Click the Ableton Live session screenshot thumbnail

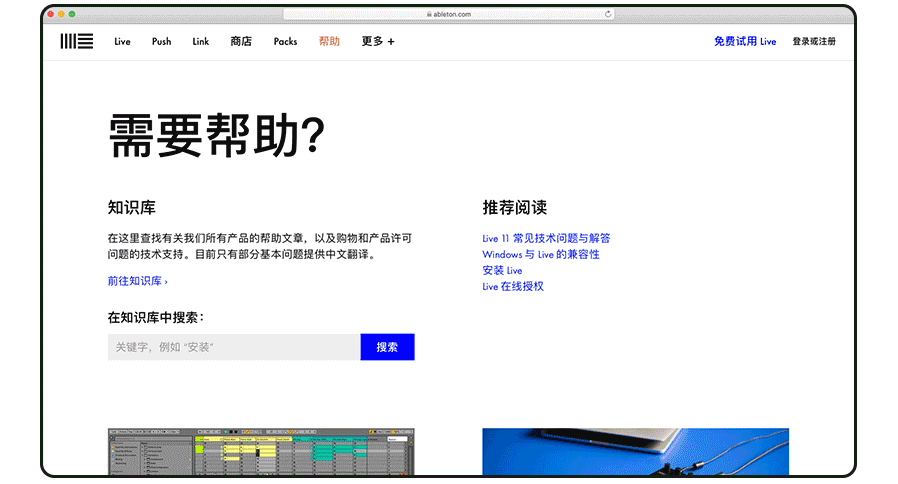(261, 451)
